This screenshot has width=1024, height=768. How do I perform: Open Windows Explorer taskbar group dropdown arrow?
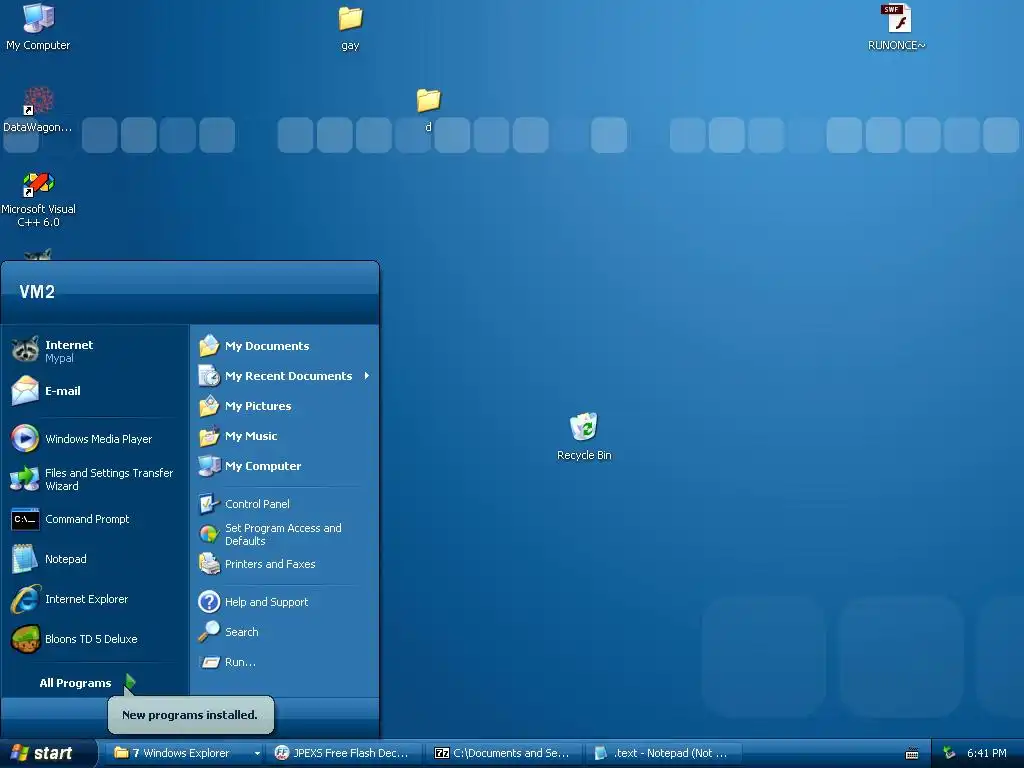point(257,753)
